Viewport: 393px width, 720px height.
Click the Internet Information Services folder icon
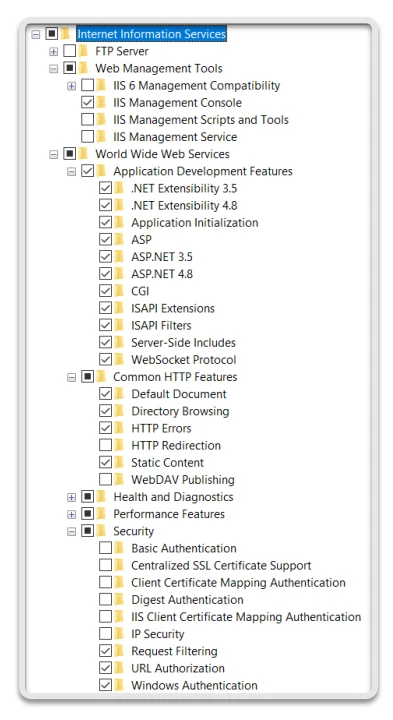(x=65, y=34)
